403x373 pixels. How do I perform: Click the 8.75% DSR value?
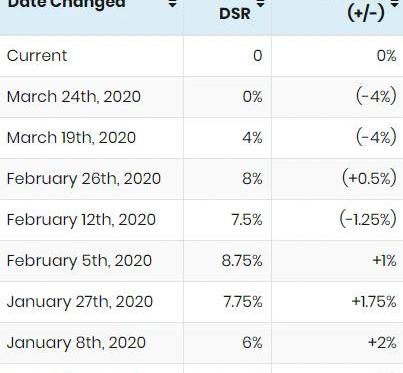pyautogui.click(x=242, y=261)
